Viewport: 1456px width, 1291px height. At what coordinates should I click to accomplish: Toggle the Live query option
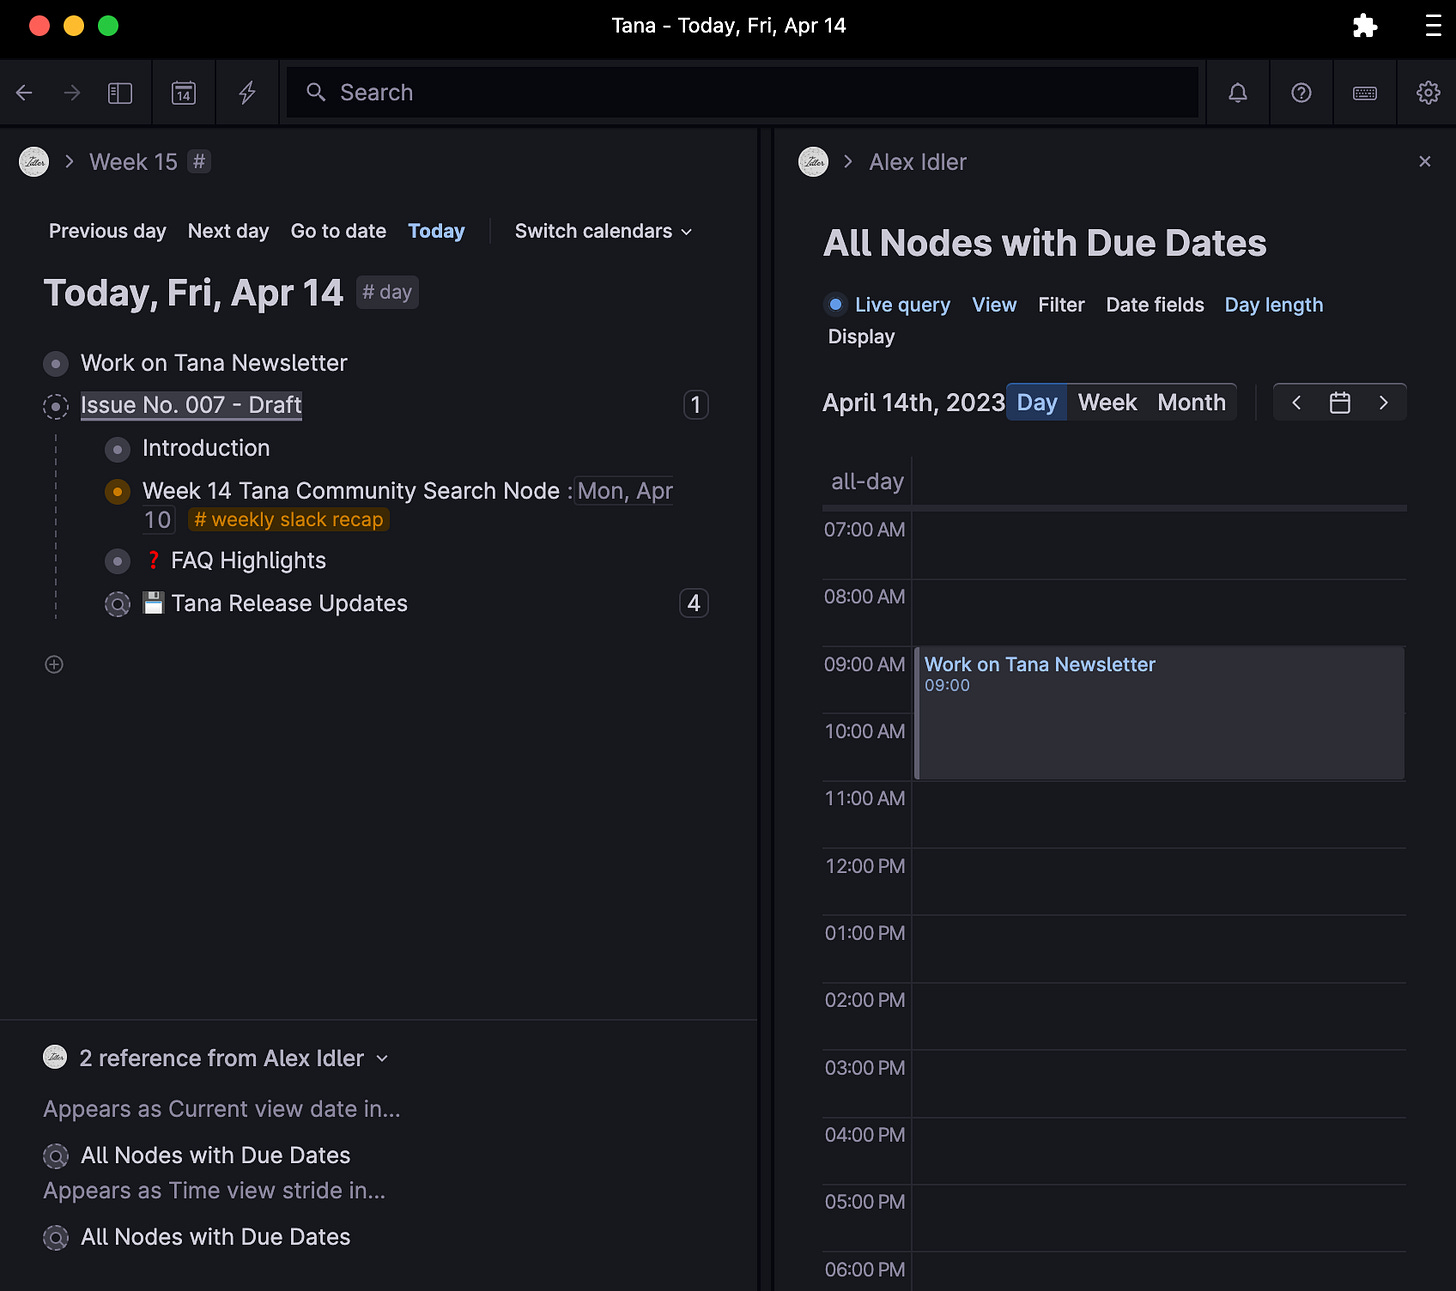click(887, 305)
